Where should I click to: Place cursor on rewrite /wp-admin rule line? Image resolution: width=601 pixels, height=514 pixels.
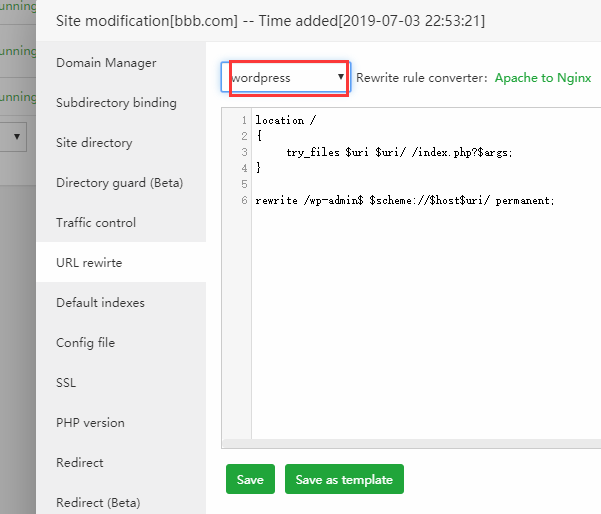pos(404,200)
